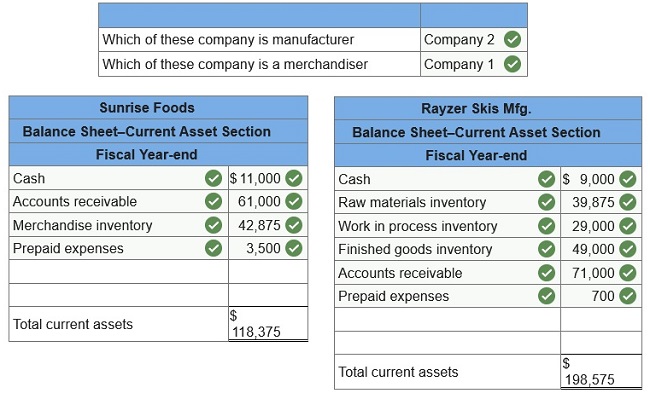Open the Sunrise Foods Cash account dropdown
650x399 pixels.
pos(119,178)
